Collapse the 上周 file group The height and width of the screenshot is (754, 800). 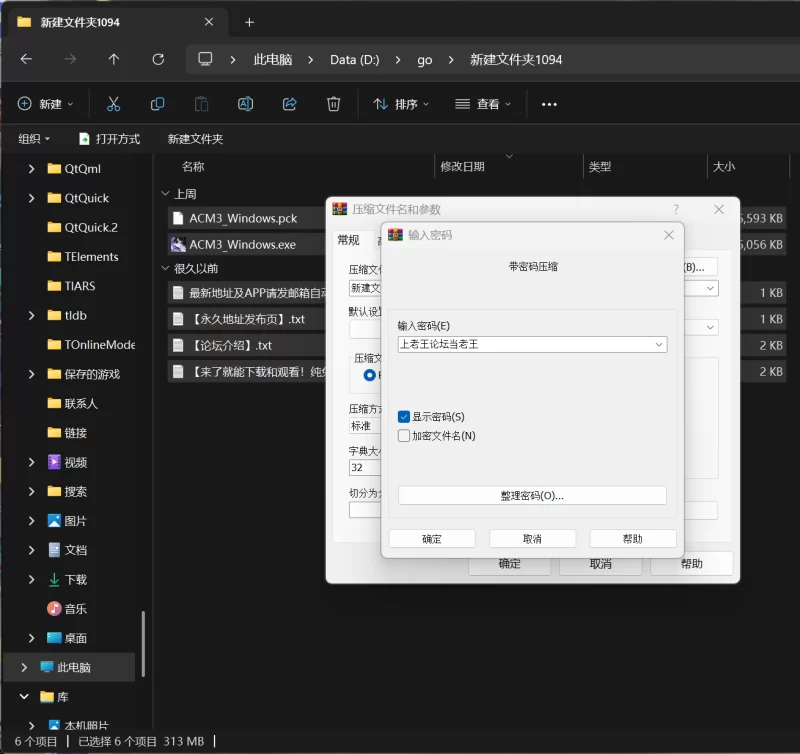click(165, 194)
